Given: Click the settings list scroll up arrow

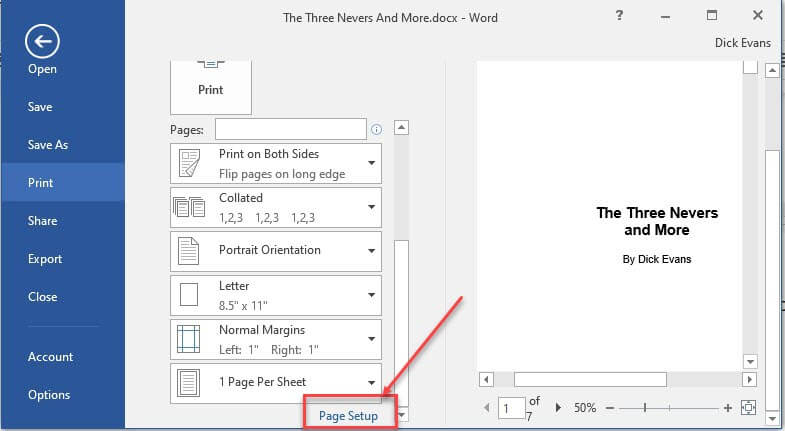Looking at the screenshot, I should [402, 128].
